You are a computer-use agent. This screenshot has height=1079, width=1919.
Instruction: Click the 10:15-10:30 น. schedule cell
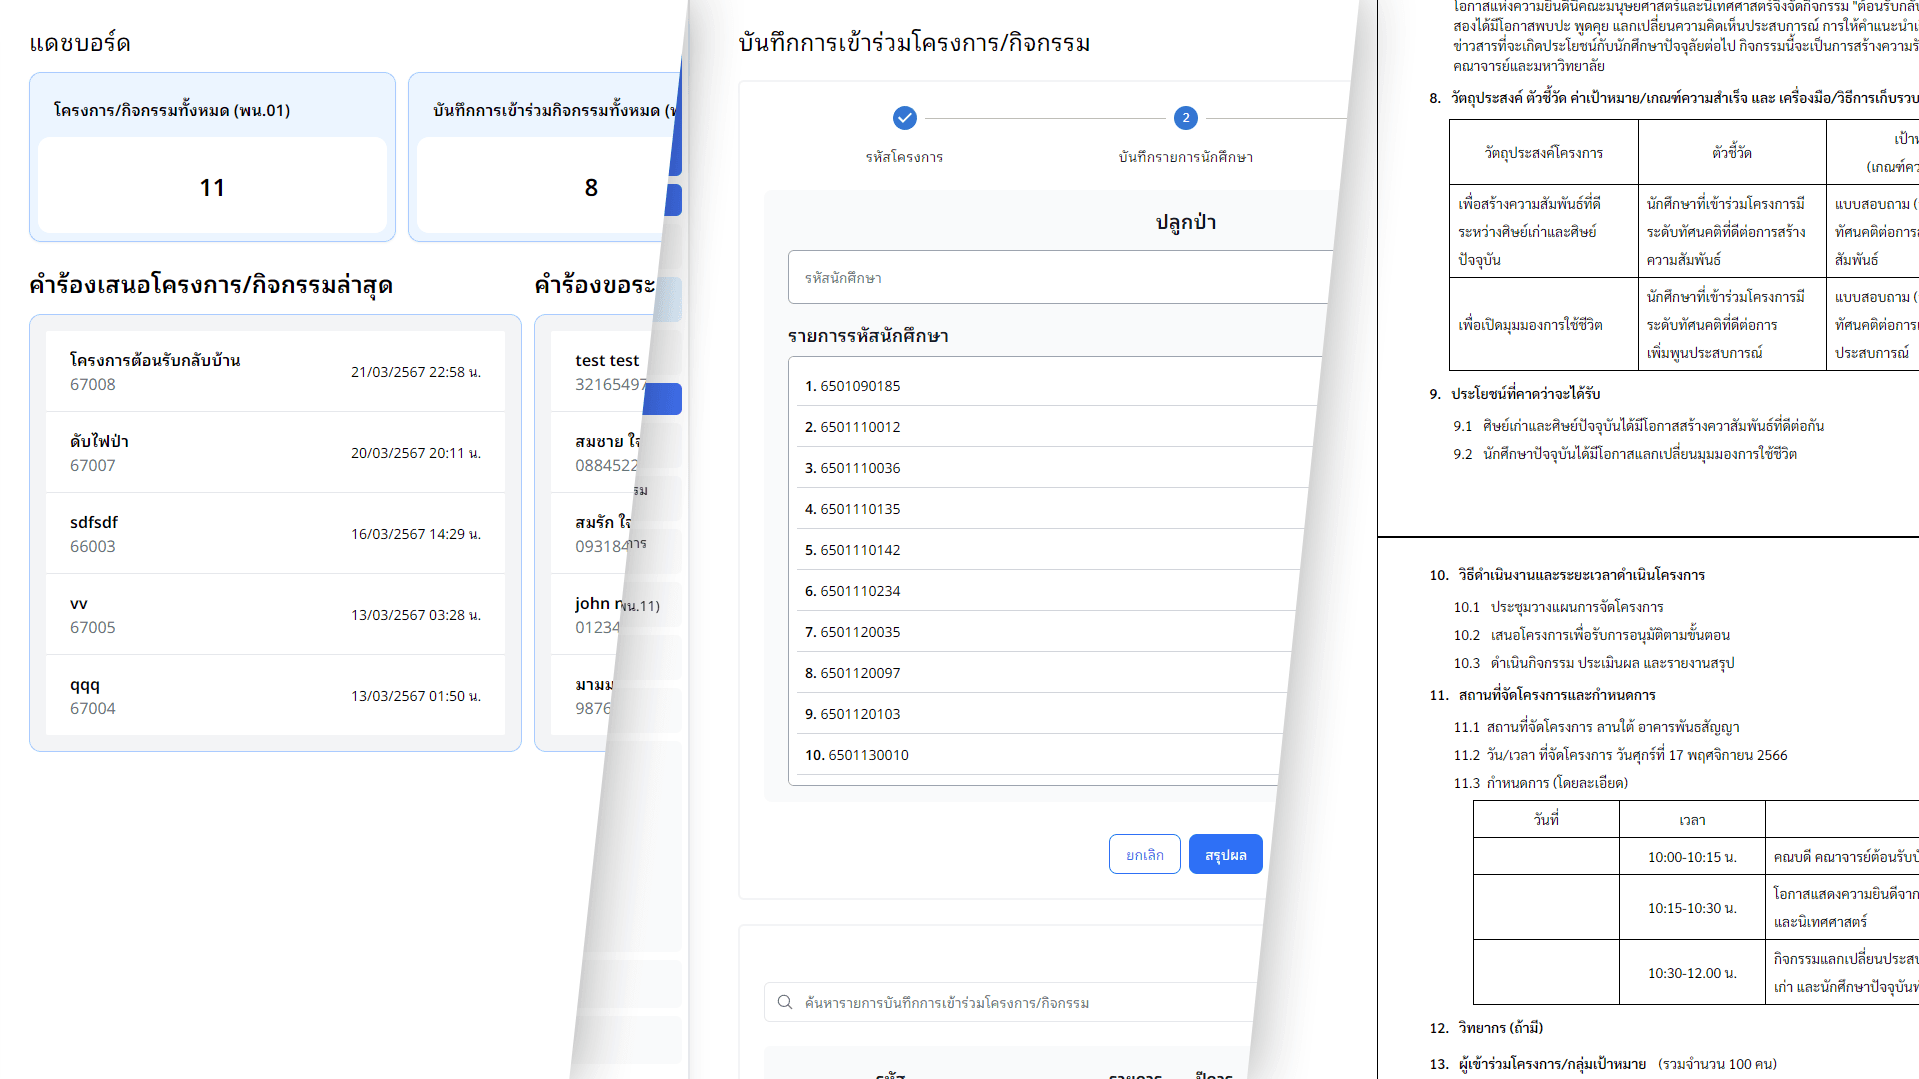coord(1692,908)
